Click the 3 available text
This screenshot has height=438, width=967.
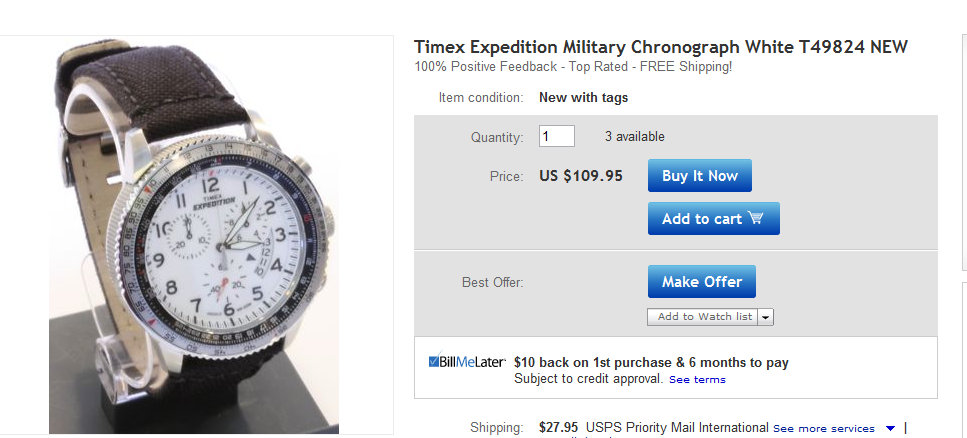(x=634, y=137)
